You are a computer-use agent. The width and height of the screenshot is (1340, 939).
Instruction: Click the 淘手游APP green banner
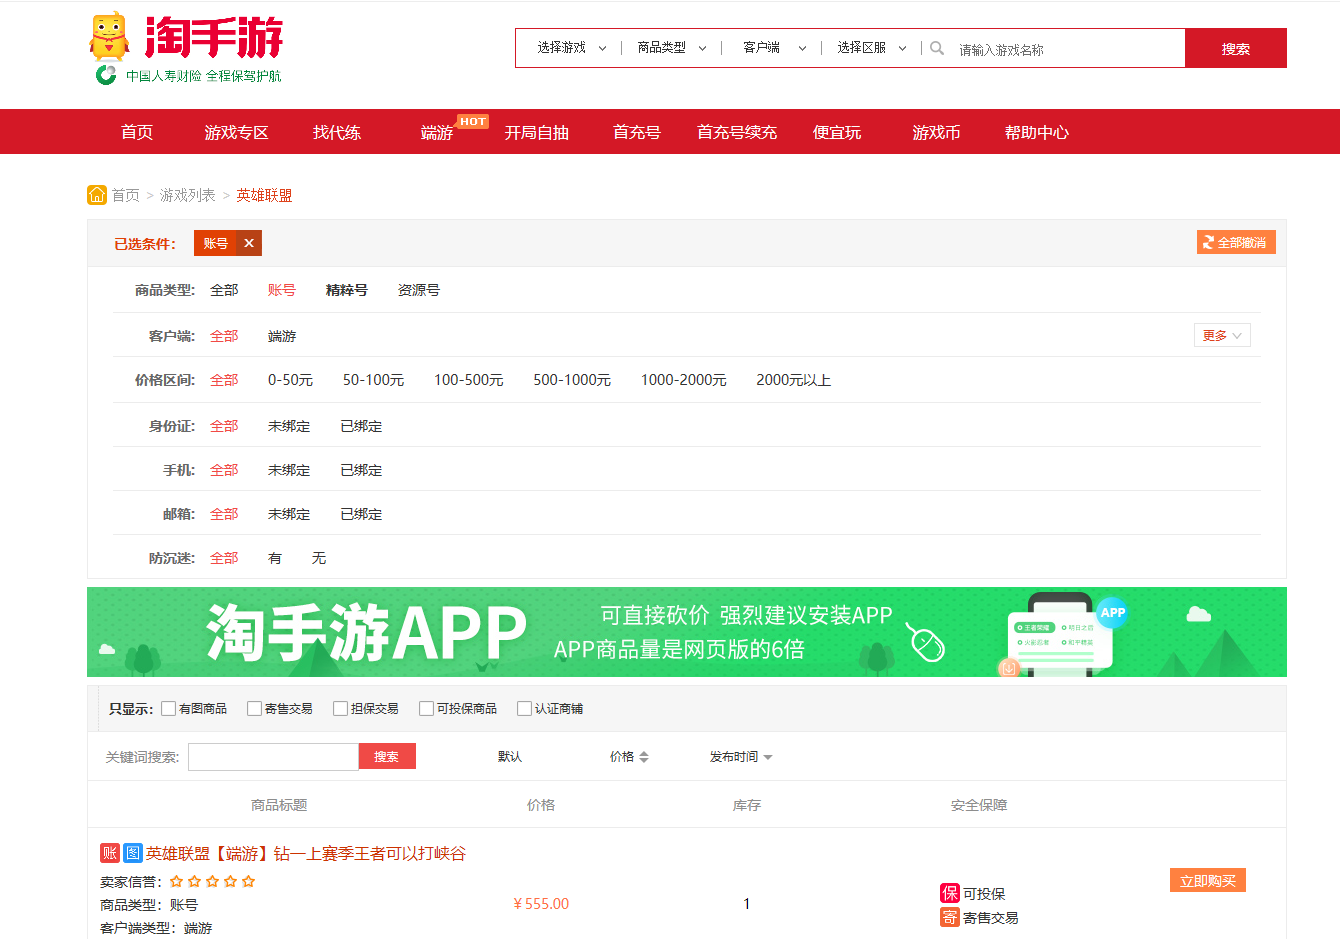pos(687,632)
